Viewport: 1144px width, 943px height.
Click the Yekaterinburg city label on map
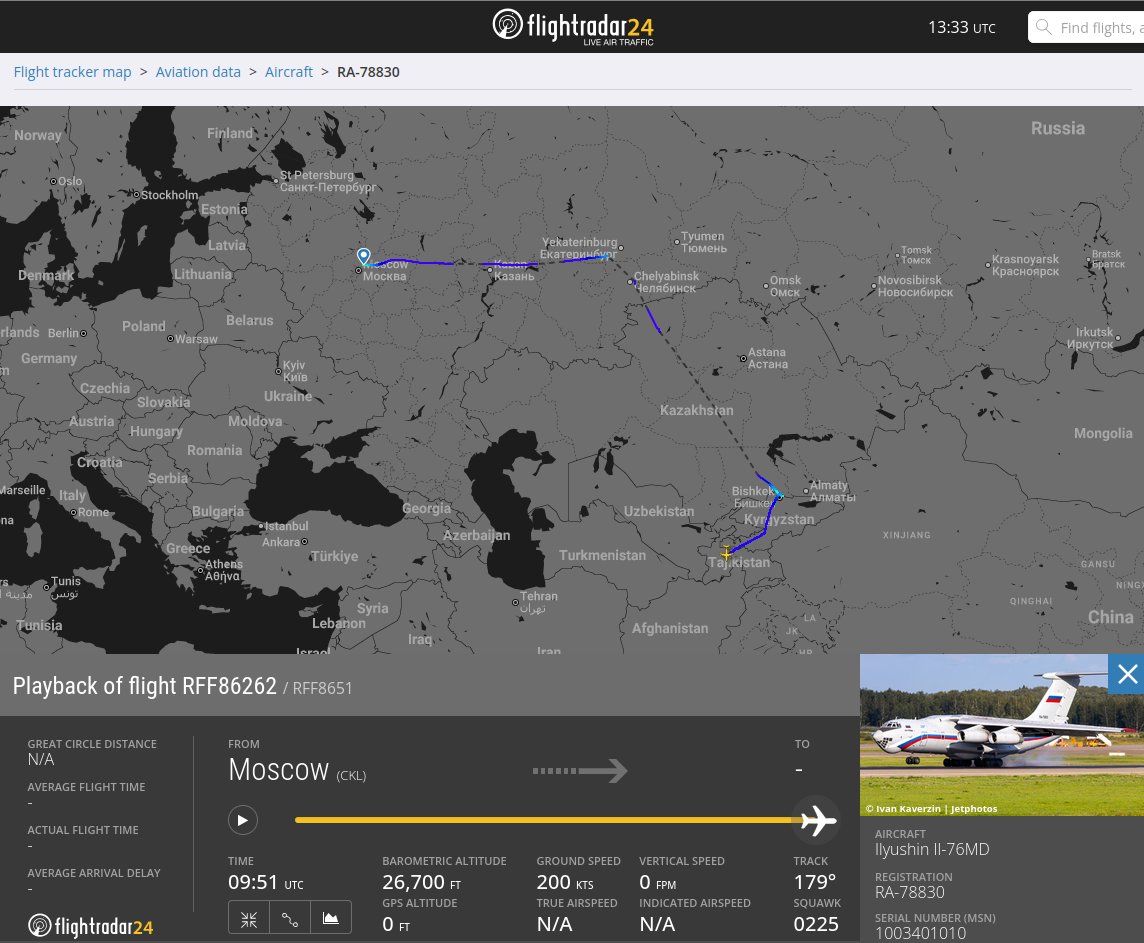point(579,248)
